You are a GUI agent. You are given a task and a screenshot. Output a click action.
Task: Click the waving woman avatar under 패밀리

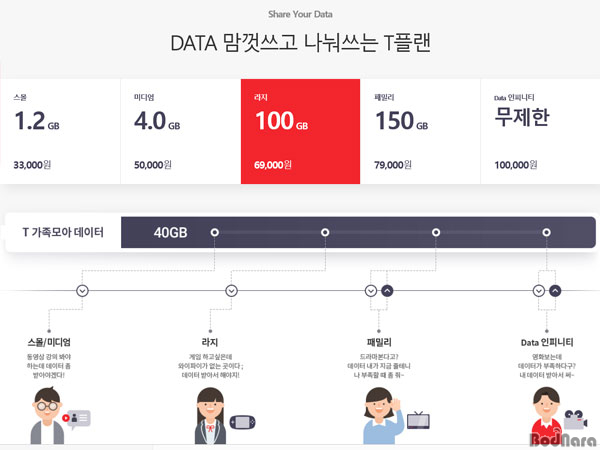coord(382,416)
